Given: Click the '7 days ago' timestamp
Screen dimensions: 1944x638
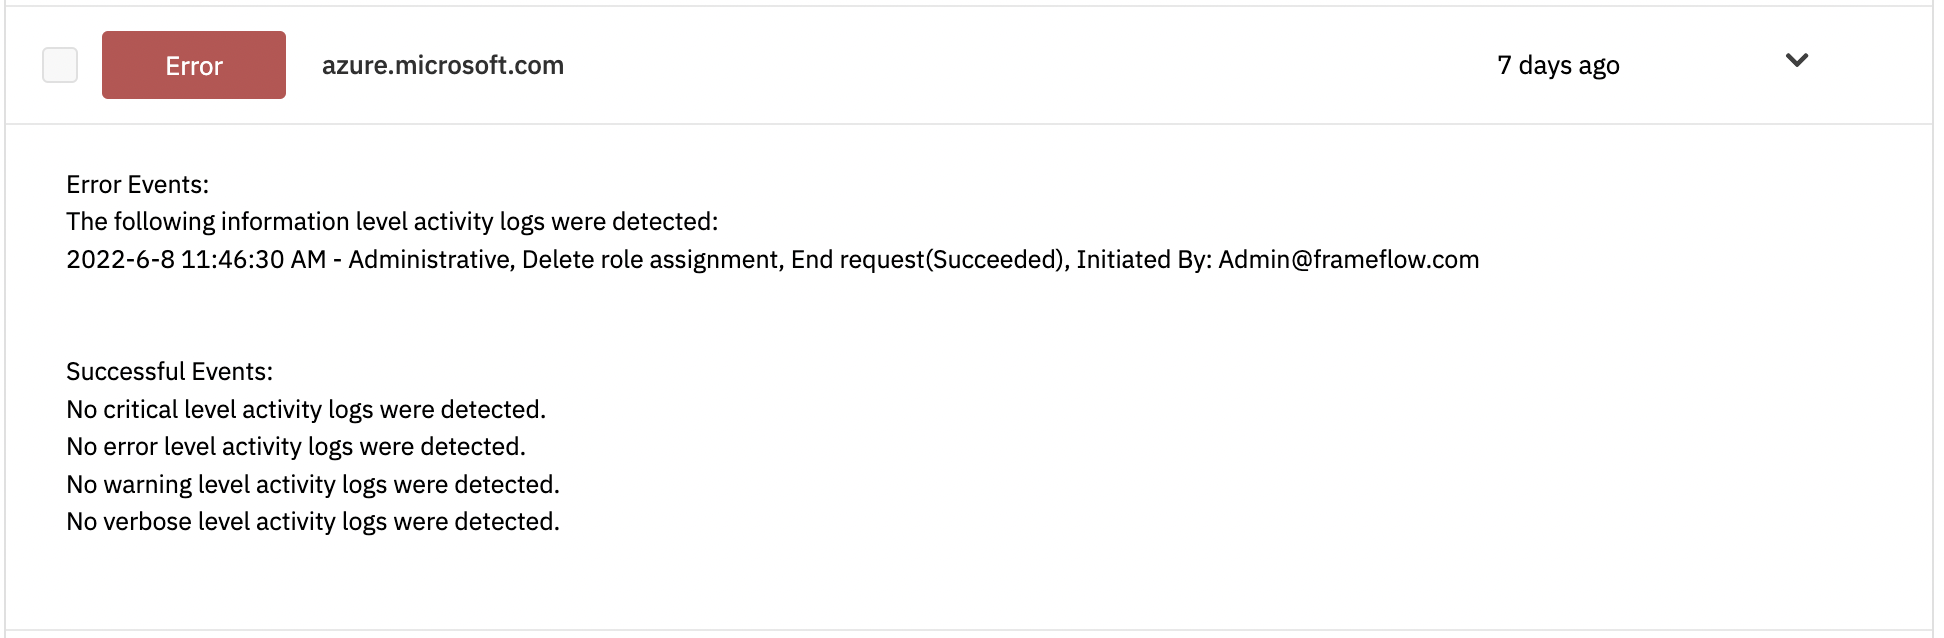Looking at the screenshot, I should [1558, 66].
